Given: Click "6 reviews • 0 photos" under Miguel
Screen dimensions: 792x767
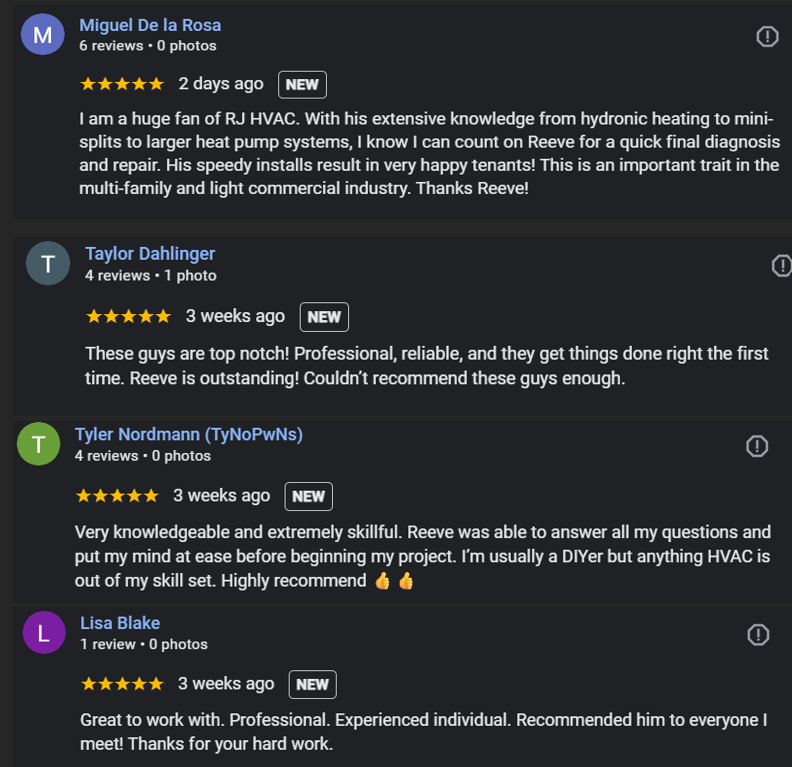Looking at the screenshot, I should 148,46.
